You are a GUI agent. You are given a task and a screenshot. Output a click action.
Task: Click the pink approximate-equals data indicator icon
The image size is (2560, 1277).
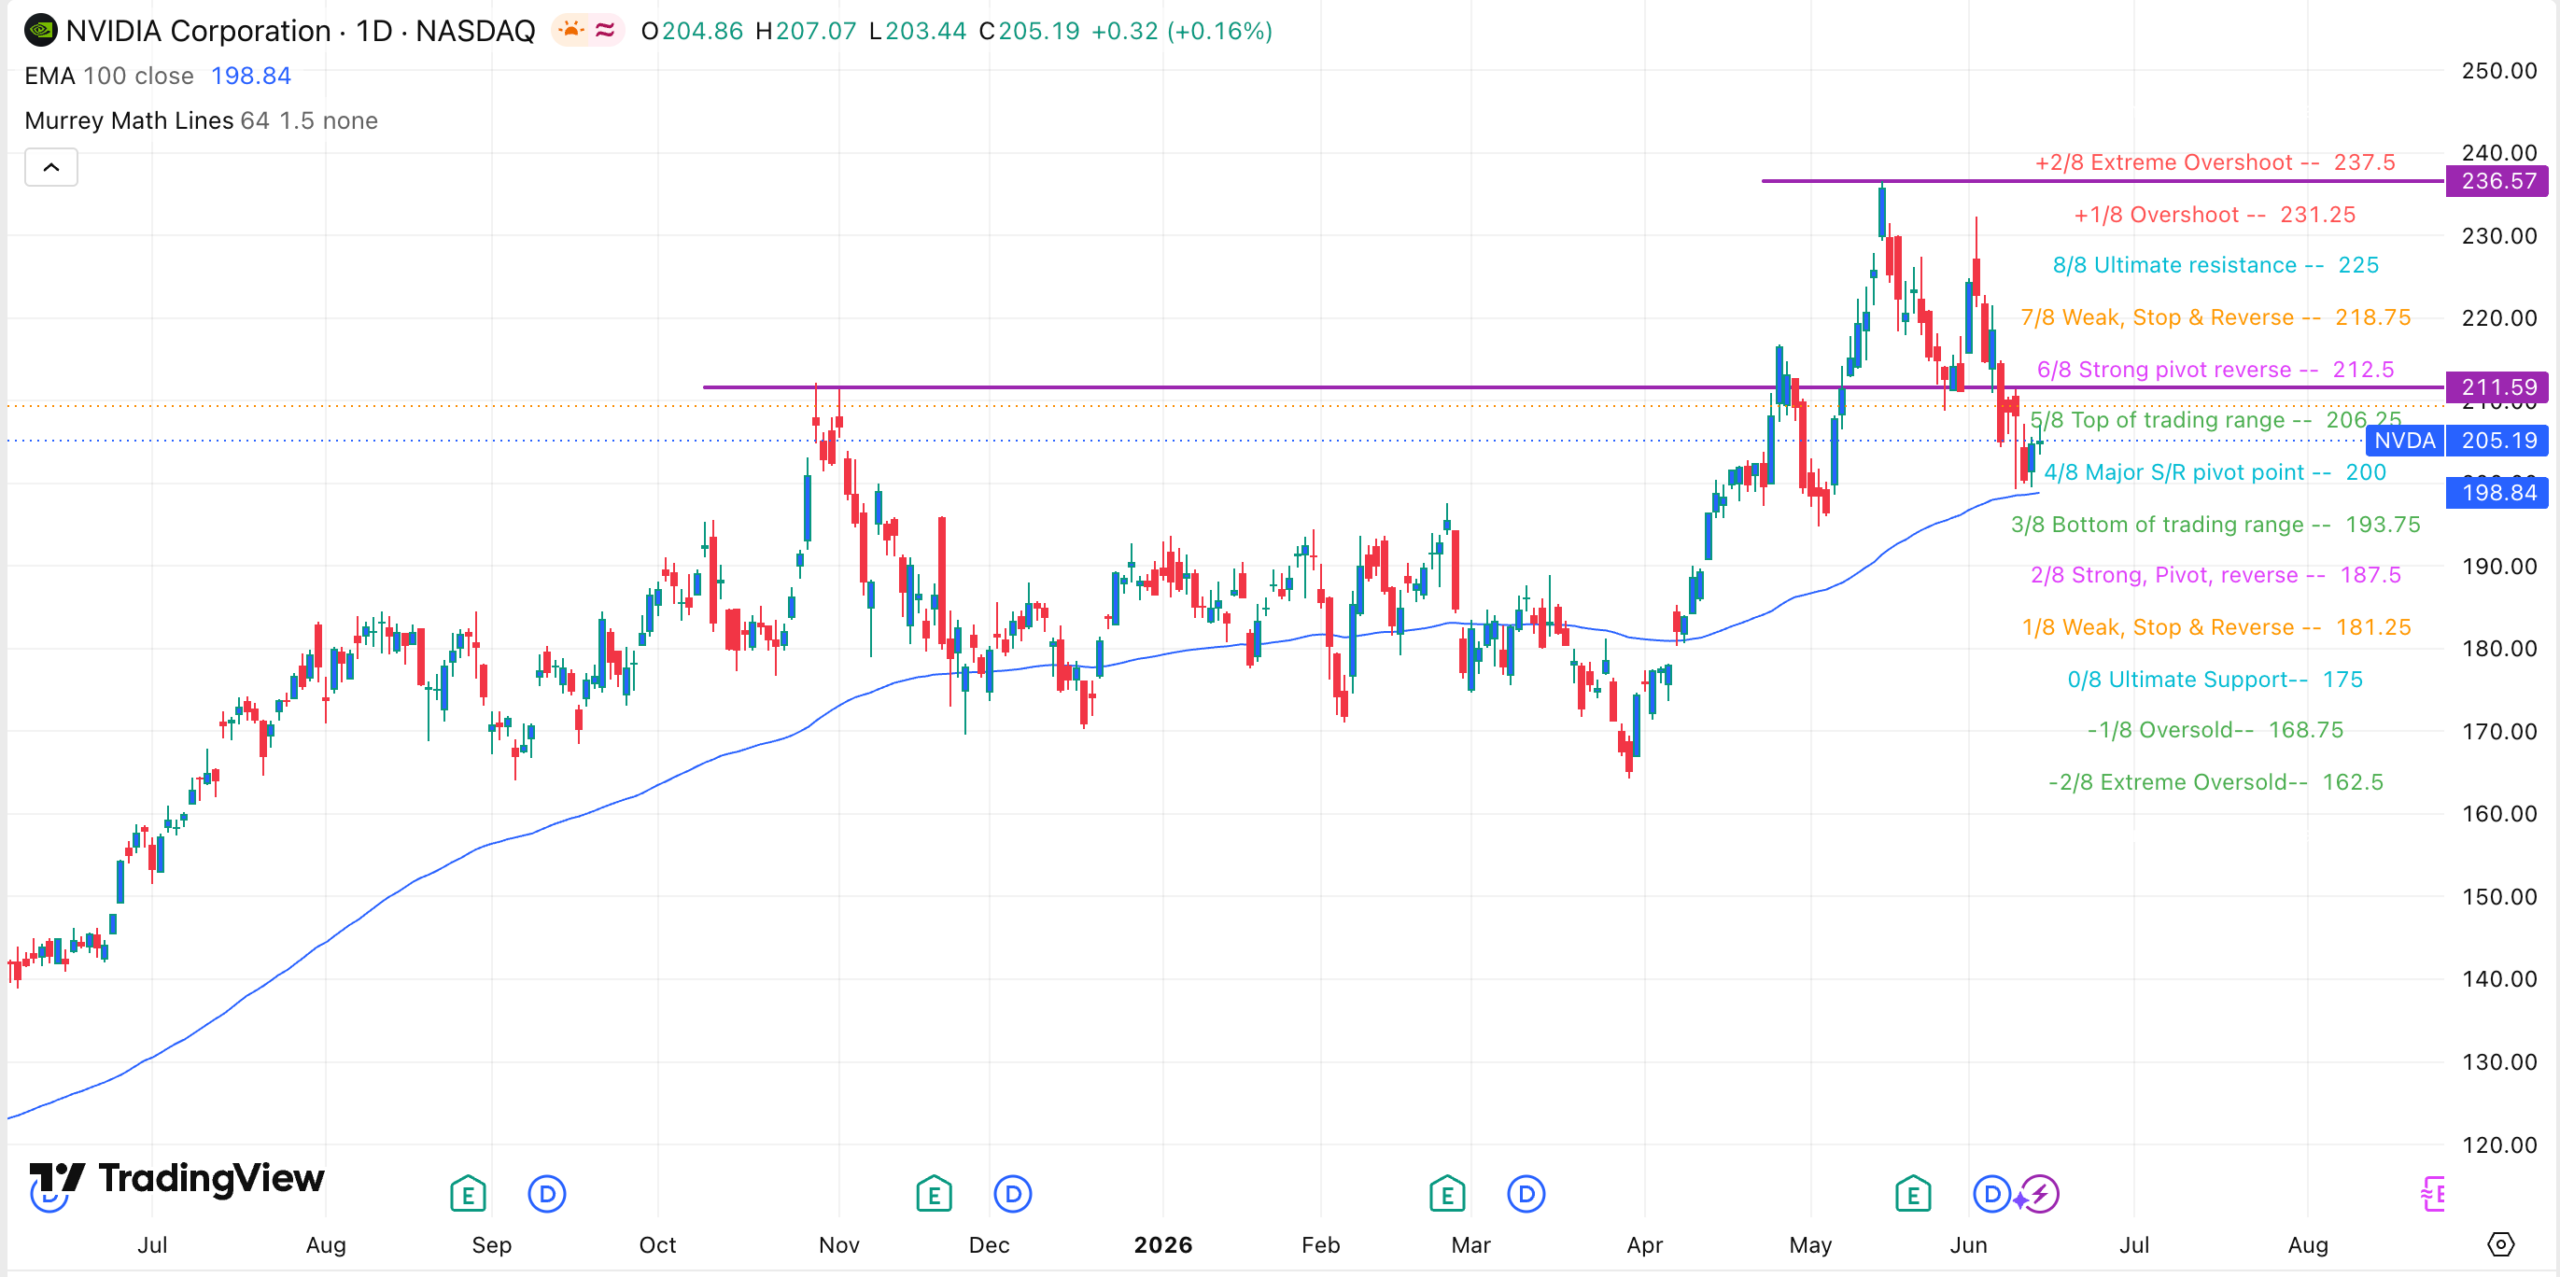point(605,31)
